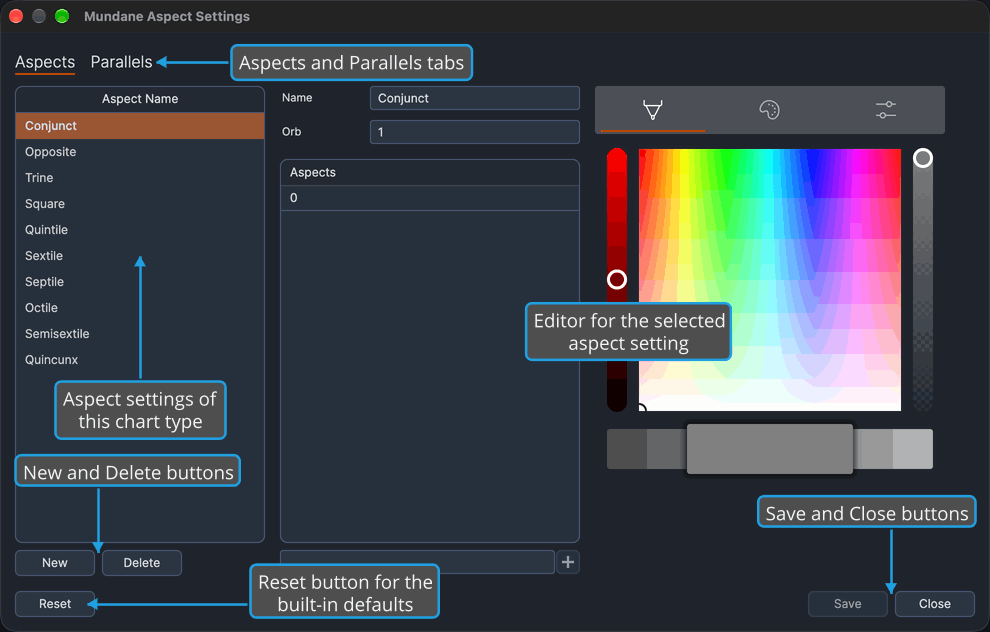Select the 0 row in Aspects table

point(429,198)
